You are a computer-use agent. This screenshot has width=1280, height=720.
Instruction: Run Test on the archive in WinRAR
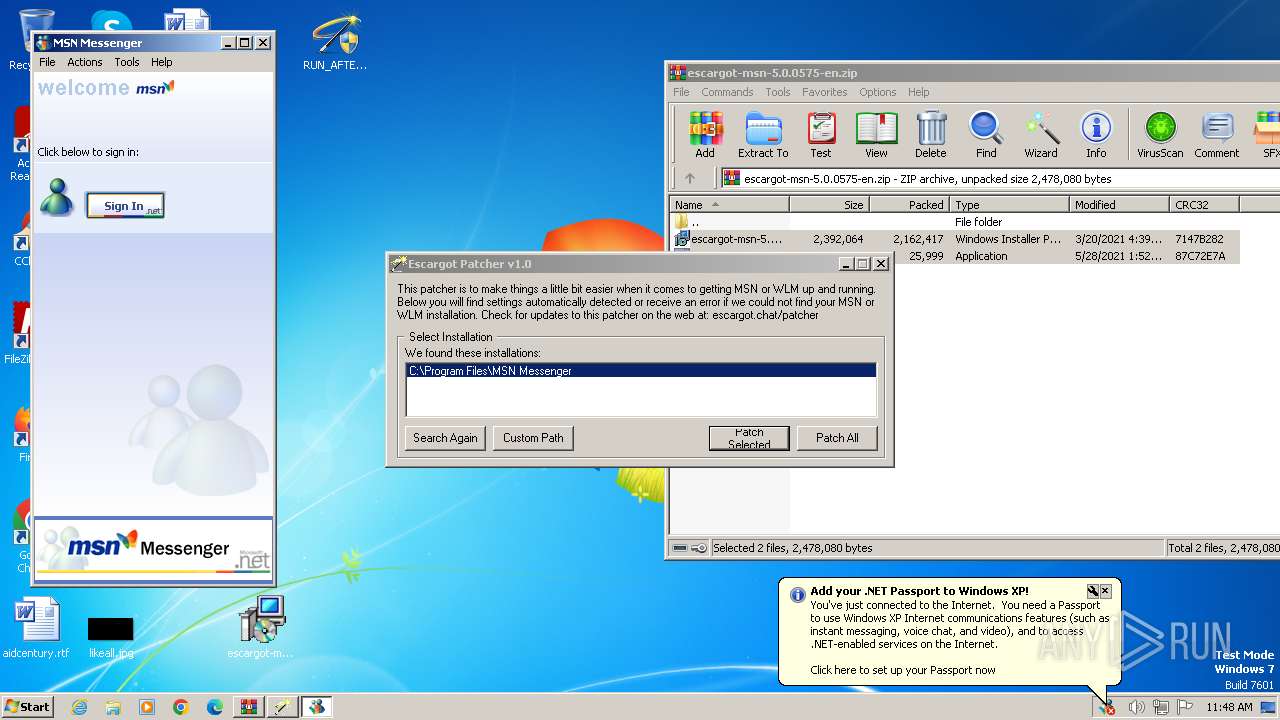point(821,135)
